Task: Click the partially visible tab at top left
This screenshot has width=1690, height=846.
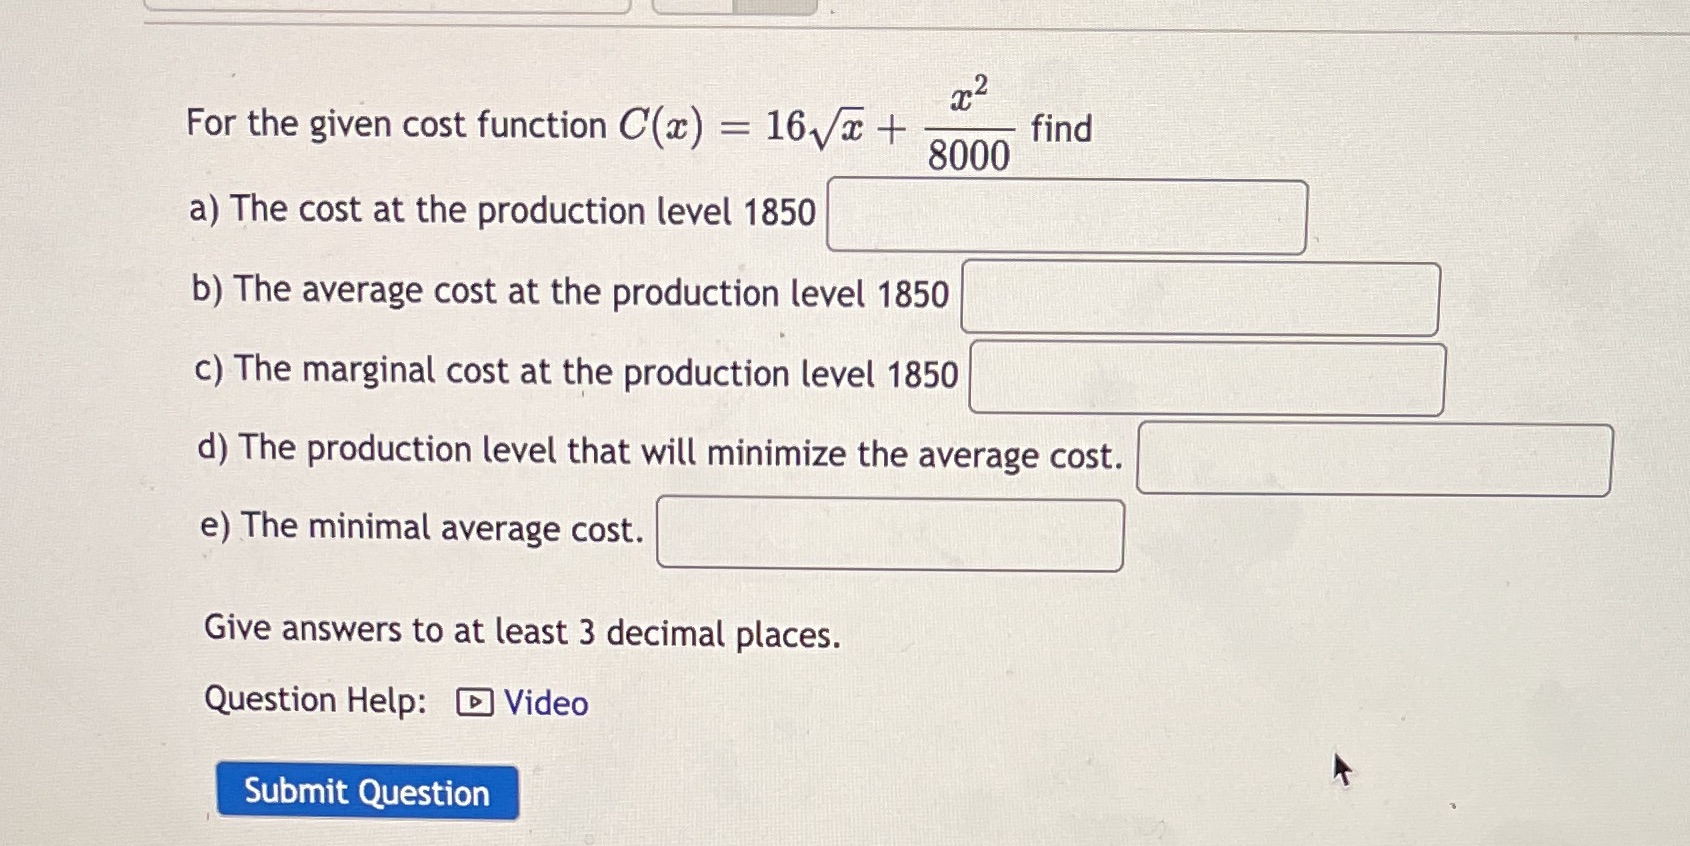Action: [x=390, y=10]
